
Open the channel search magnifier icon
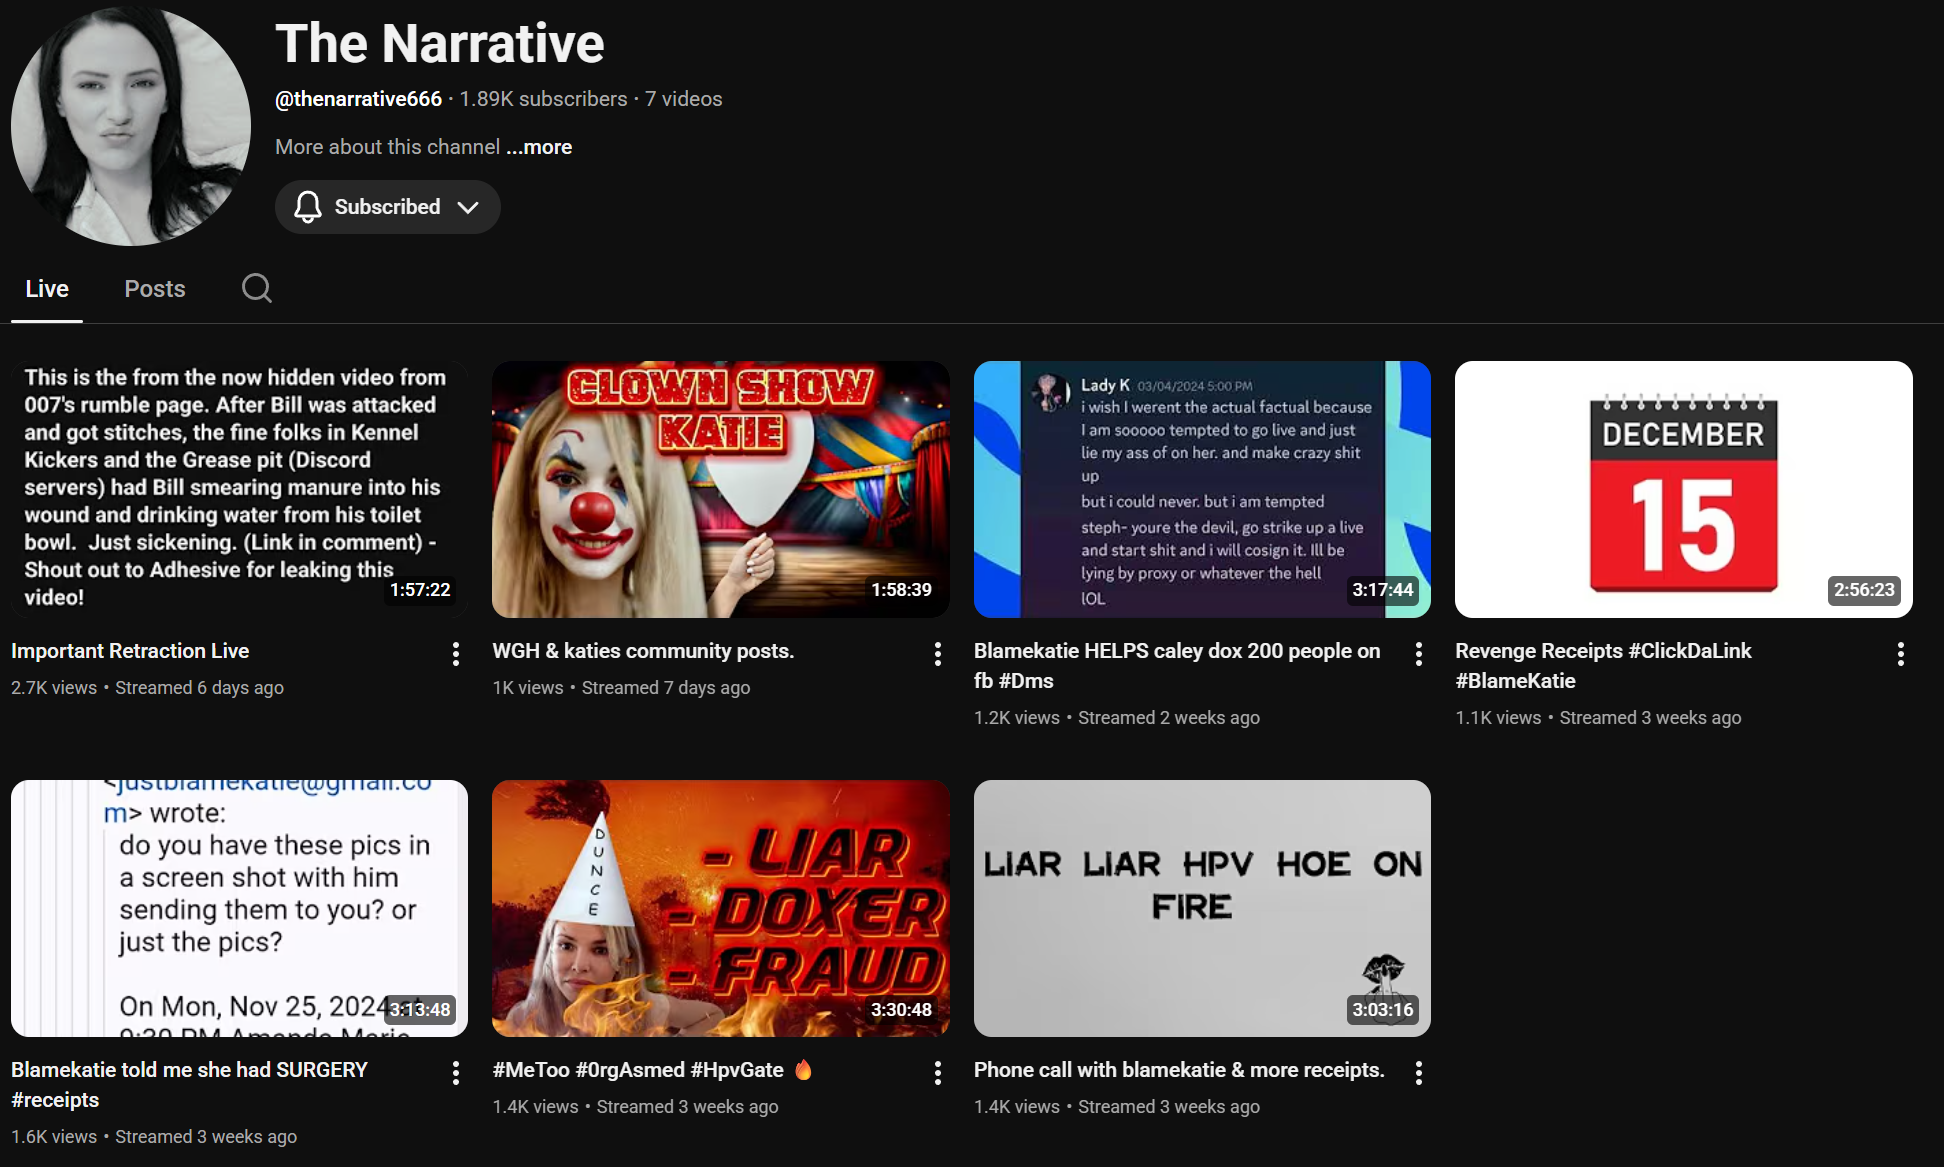pos(257,288)
